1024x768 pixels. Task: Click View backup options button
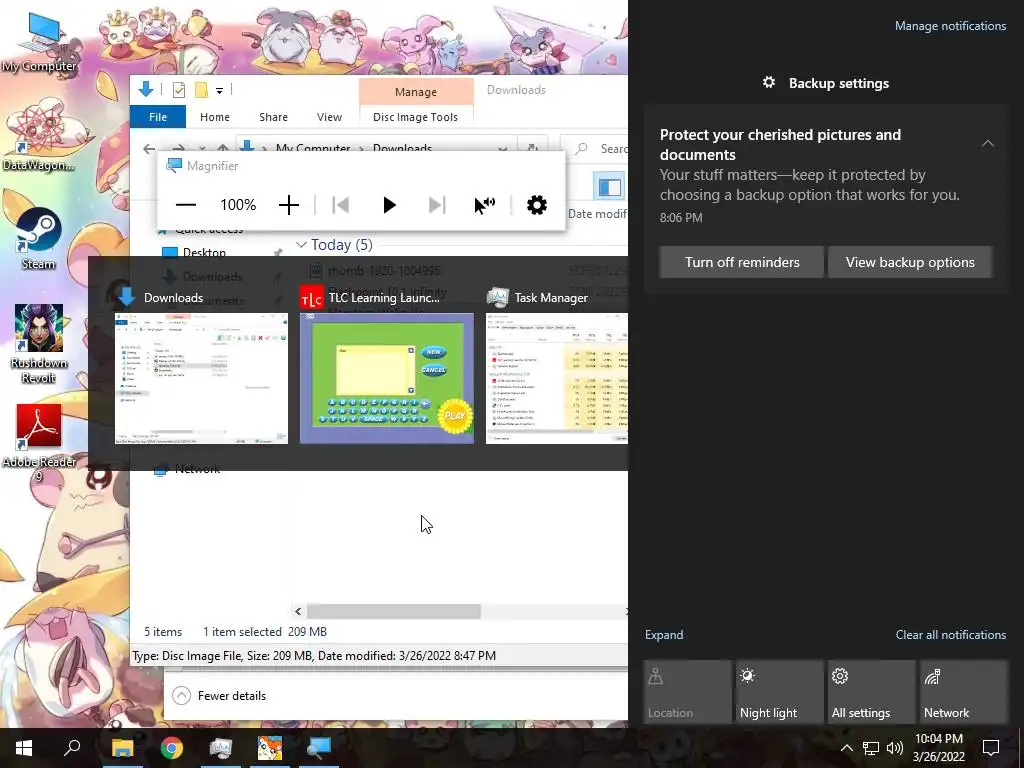click(910, 262)
